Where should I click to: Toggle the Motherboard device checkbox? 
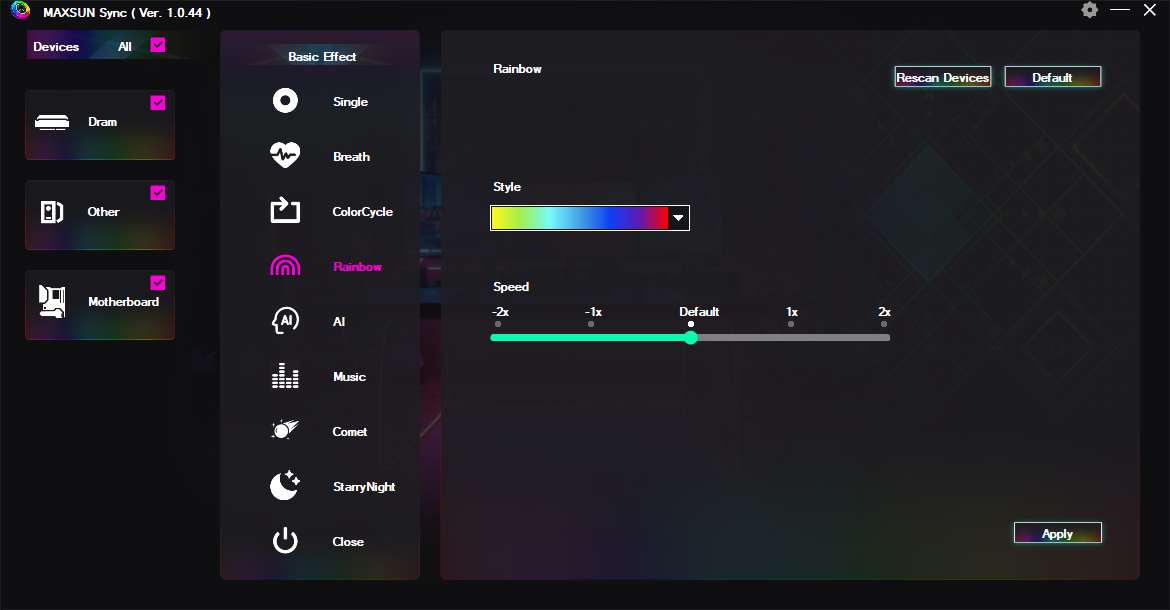[x=157, y=283]
